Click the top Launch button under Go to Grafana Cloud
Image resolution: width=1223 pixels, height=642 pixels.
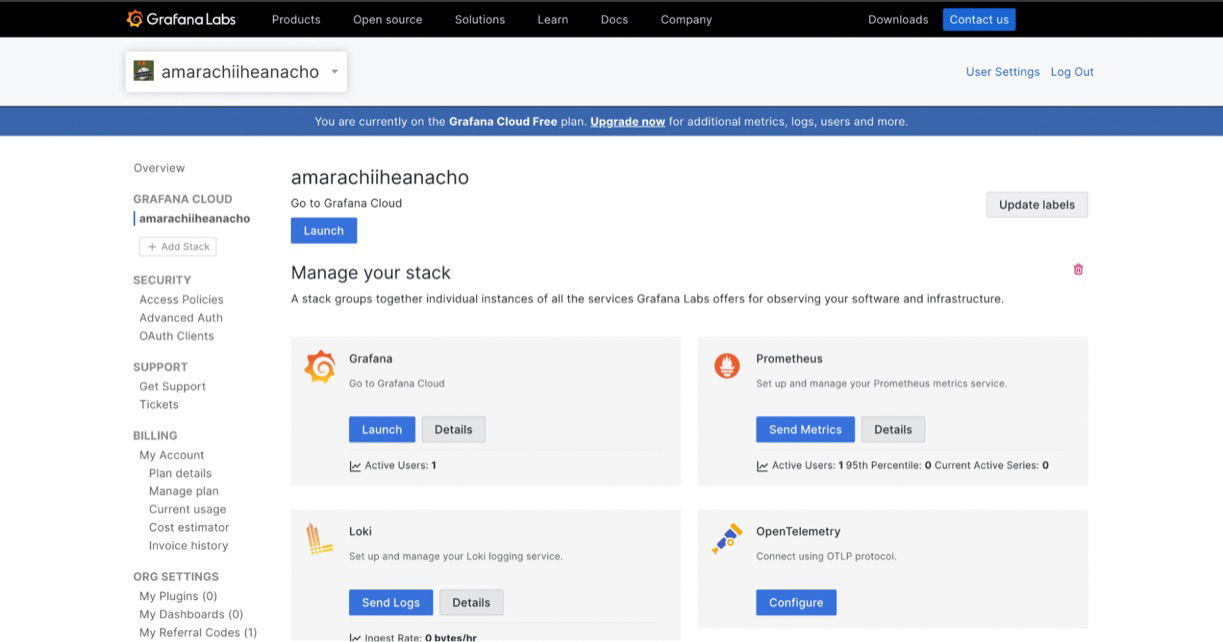click(x=323, y=230)
